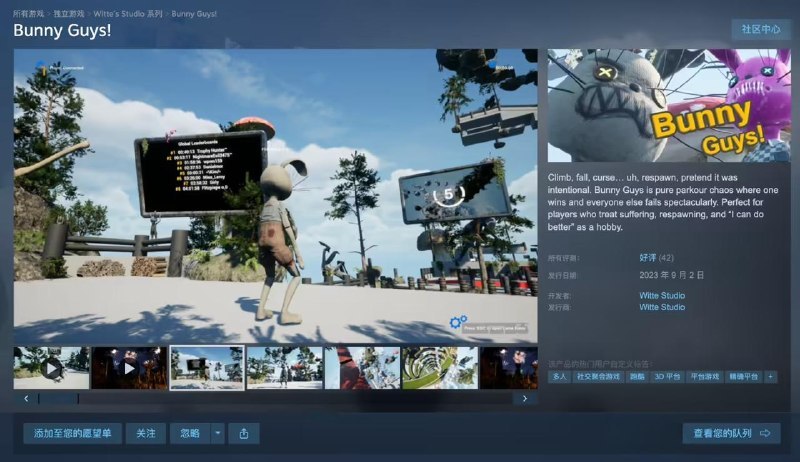Click the Bunny Guys! breadcrumb link
This screenshot has width=800, height=462.
tap(194, 14)
